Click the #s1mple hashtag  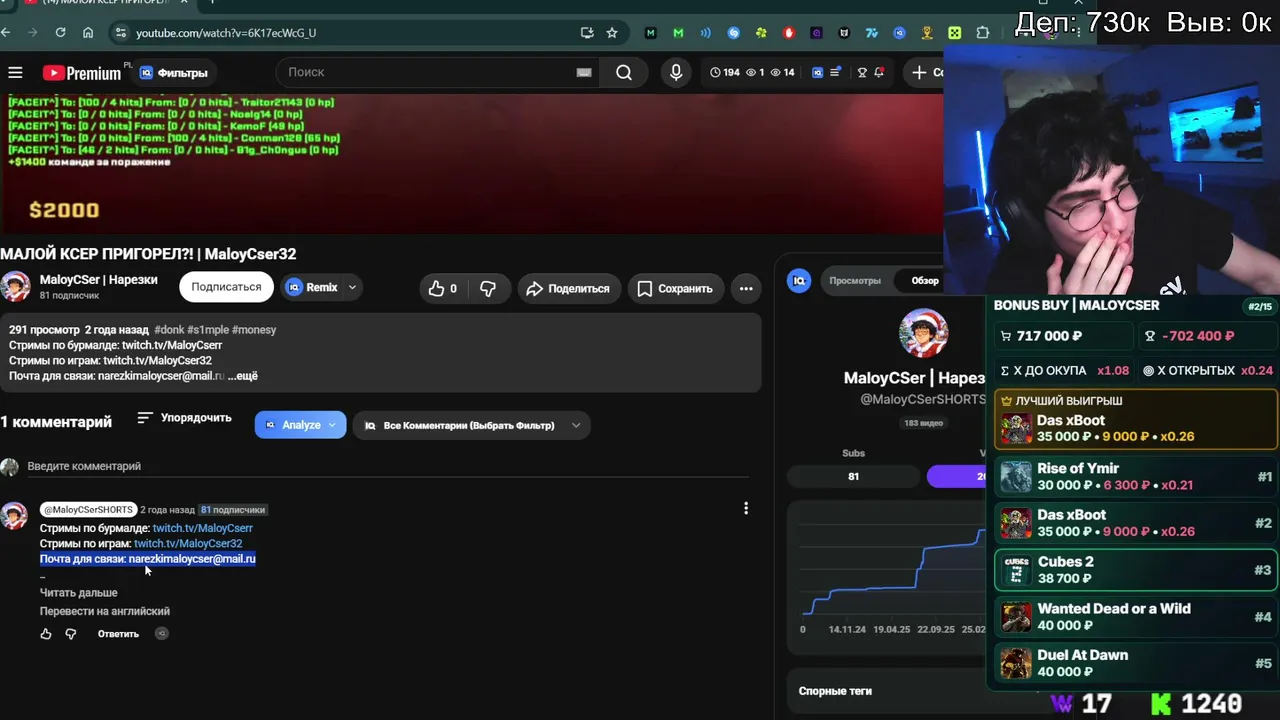click(x=207, y=329)
